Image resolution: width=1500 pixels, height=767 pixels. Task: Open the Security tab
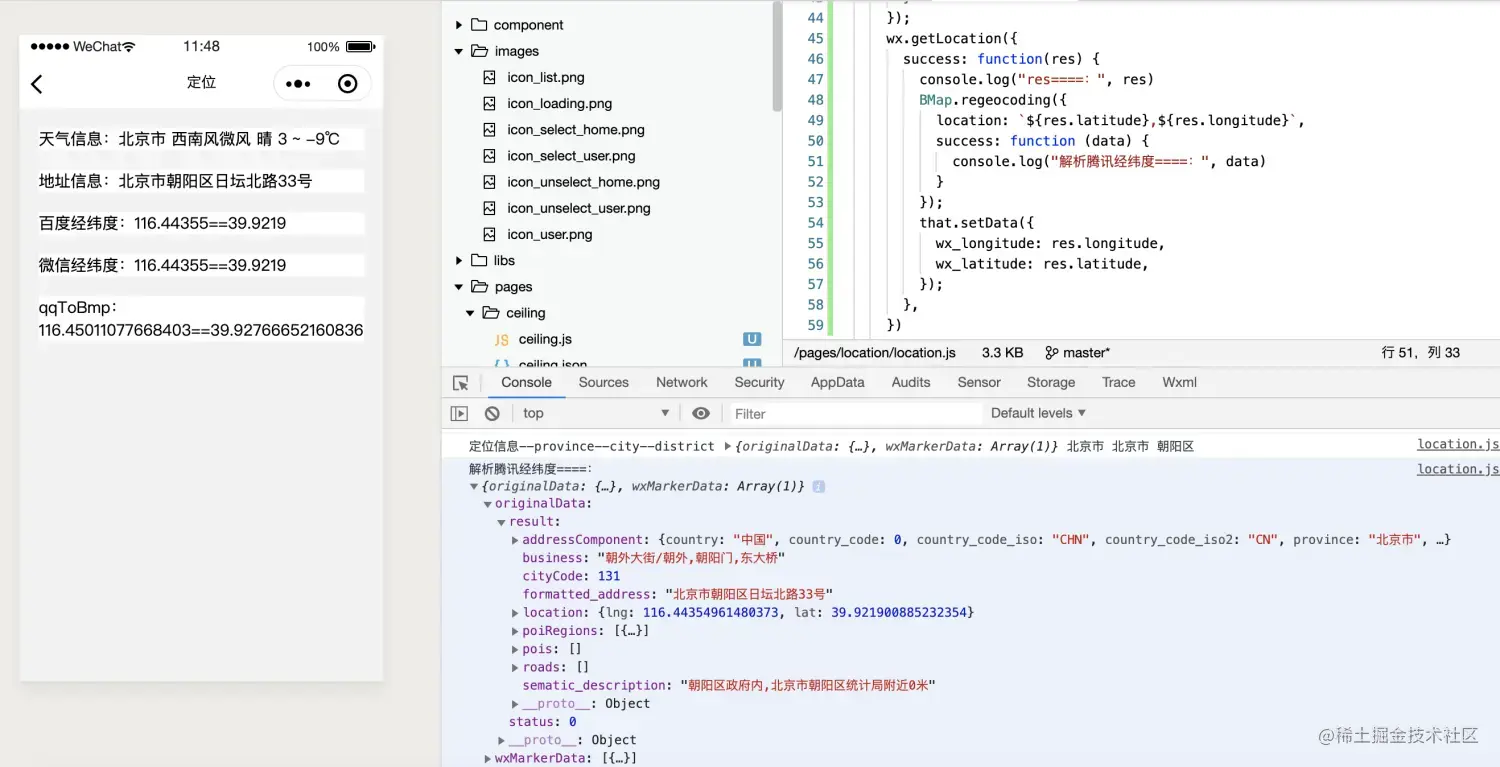[x=759, y=382]
